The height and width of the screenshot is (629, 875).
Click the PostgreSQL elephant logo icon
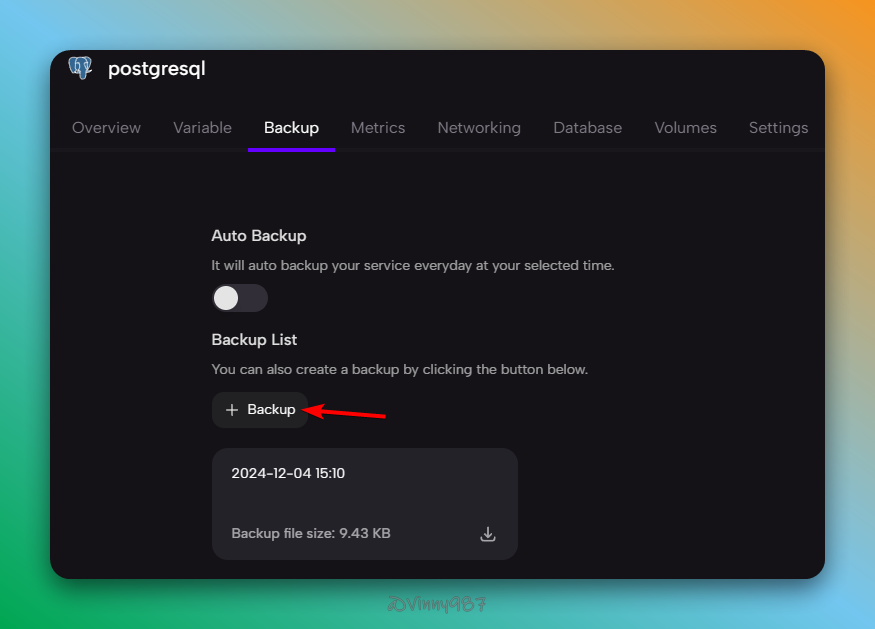80,68
